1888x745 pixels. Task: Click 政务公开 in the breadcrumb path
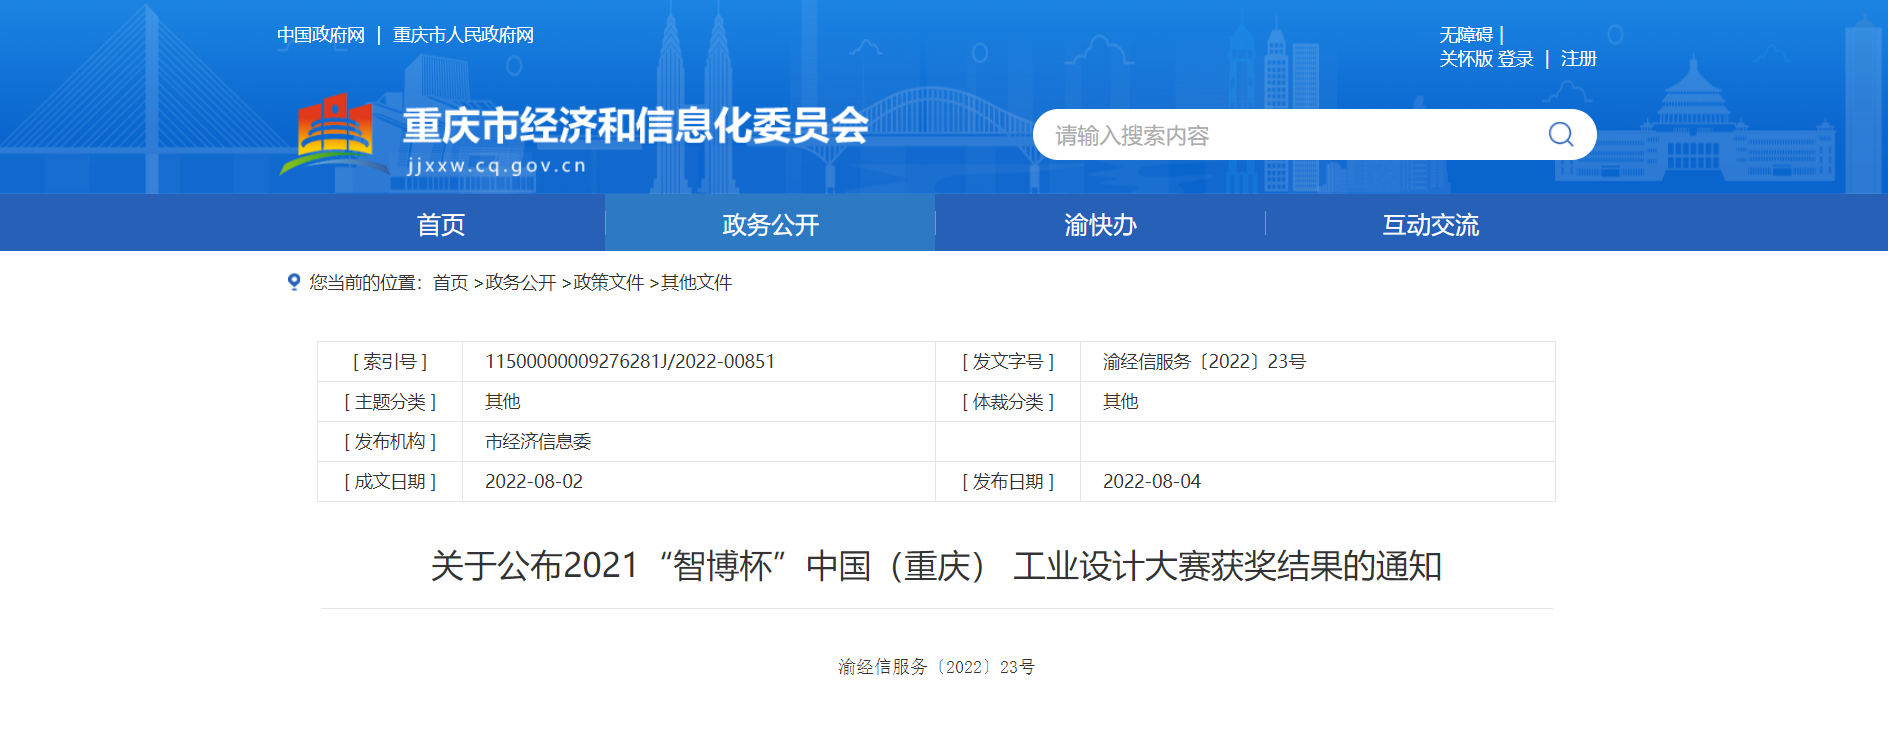point(520,283)
